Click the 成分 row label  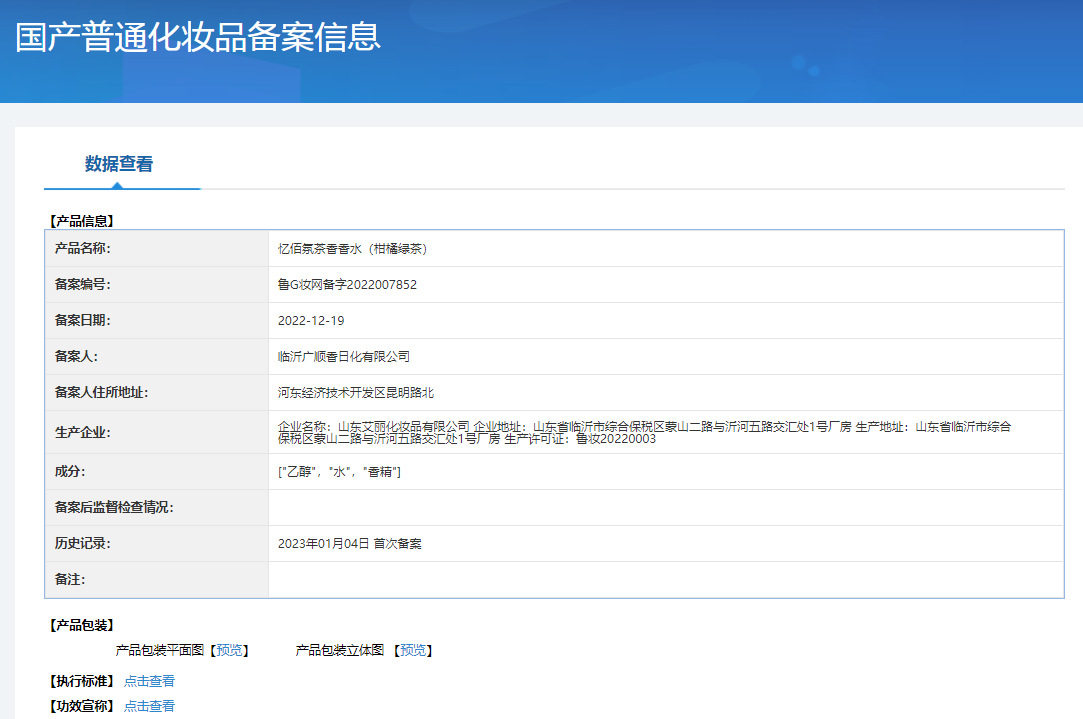coord(70,471)
